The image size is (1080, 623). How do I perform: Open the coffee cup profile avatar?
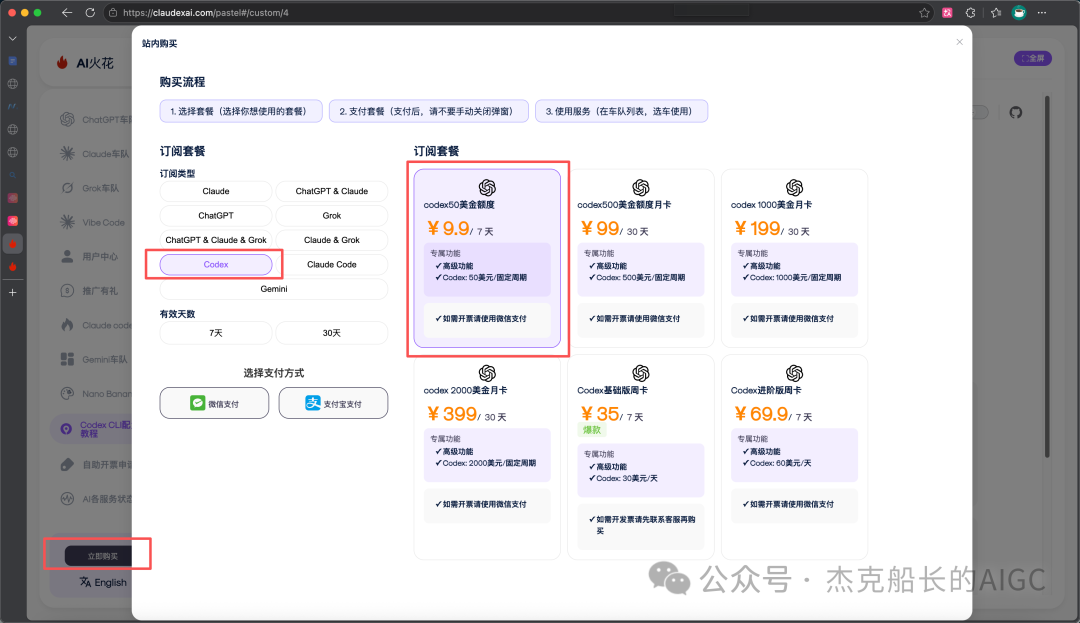click(1019, 12)
